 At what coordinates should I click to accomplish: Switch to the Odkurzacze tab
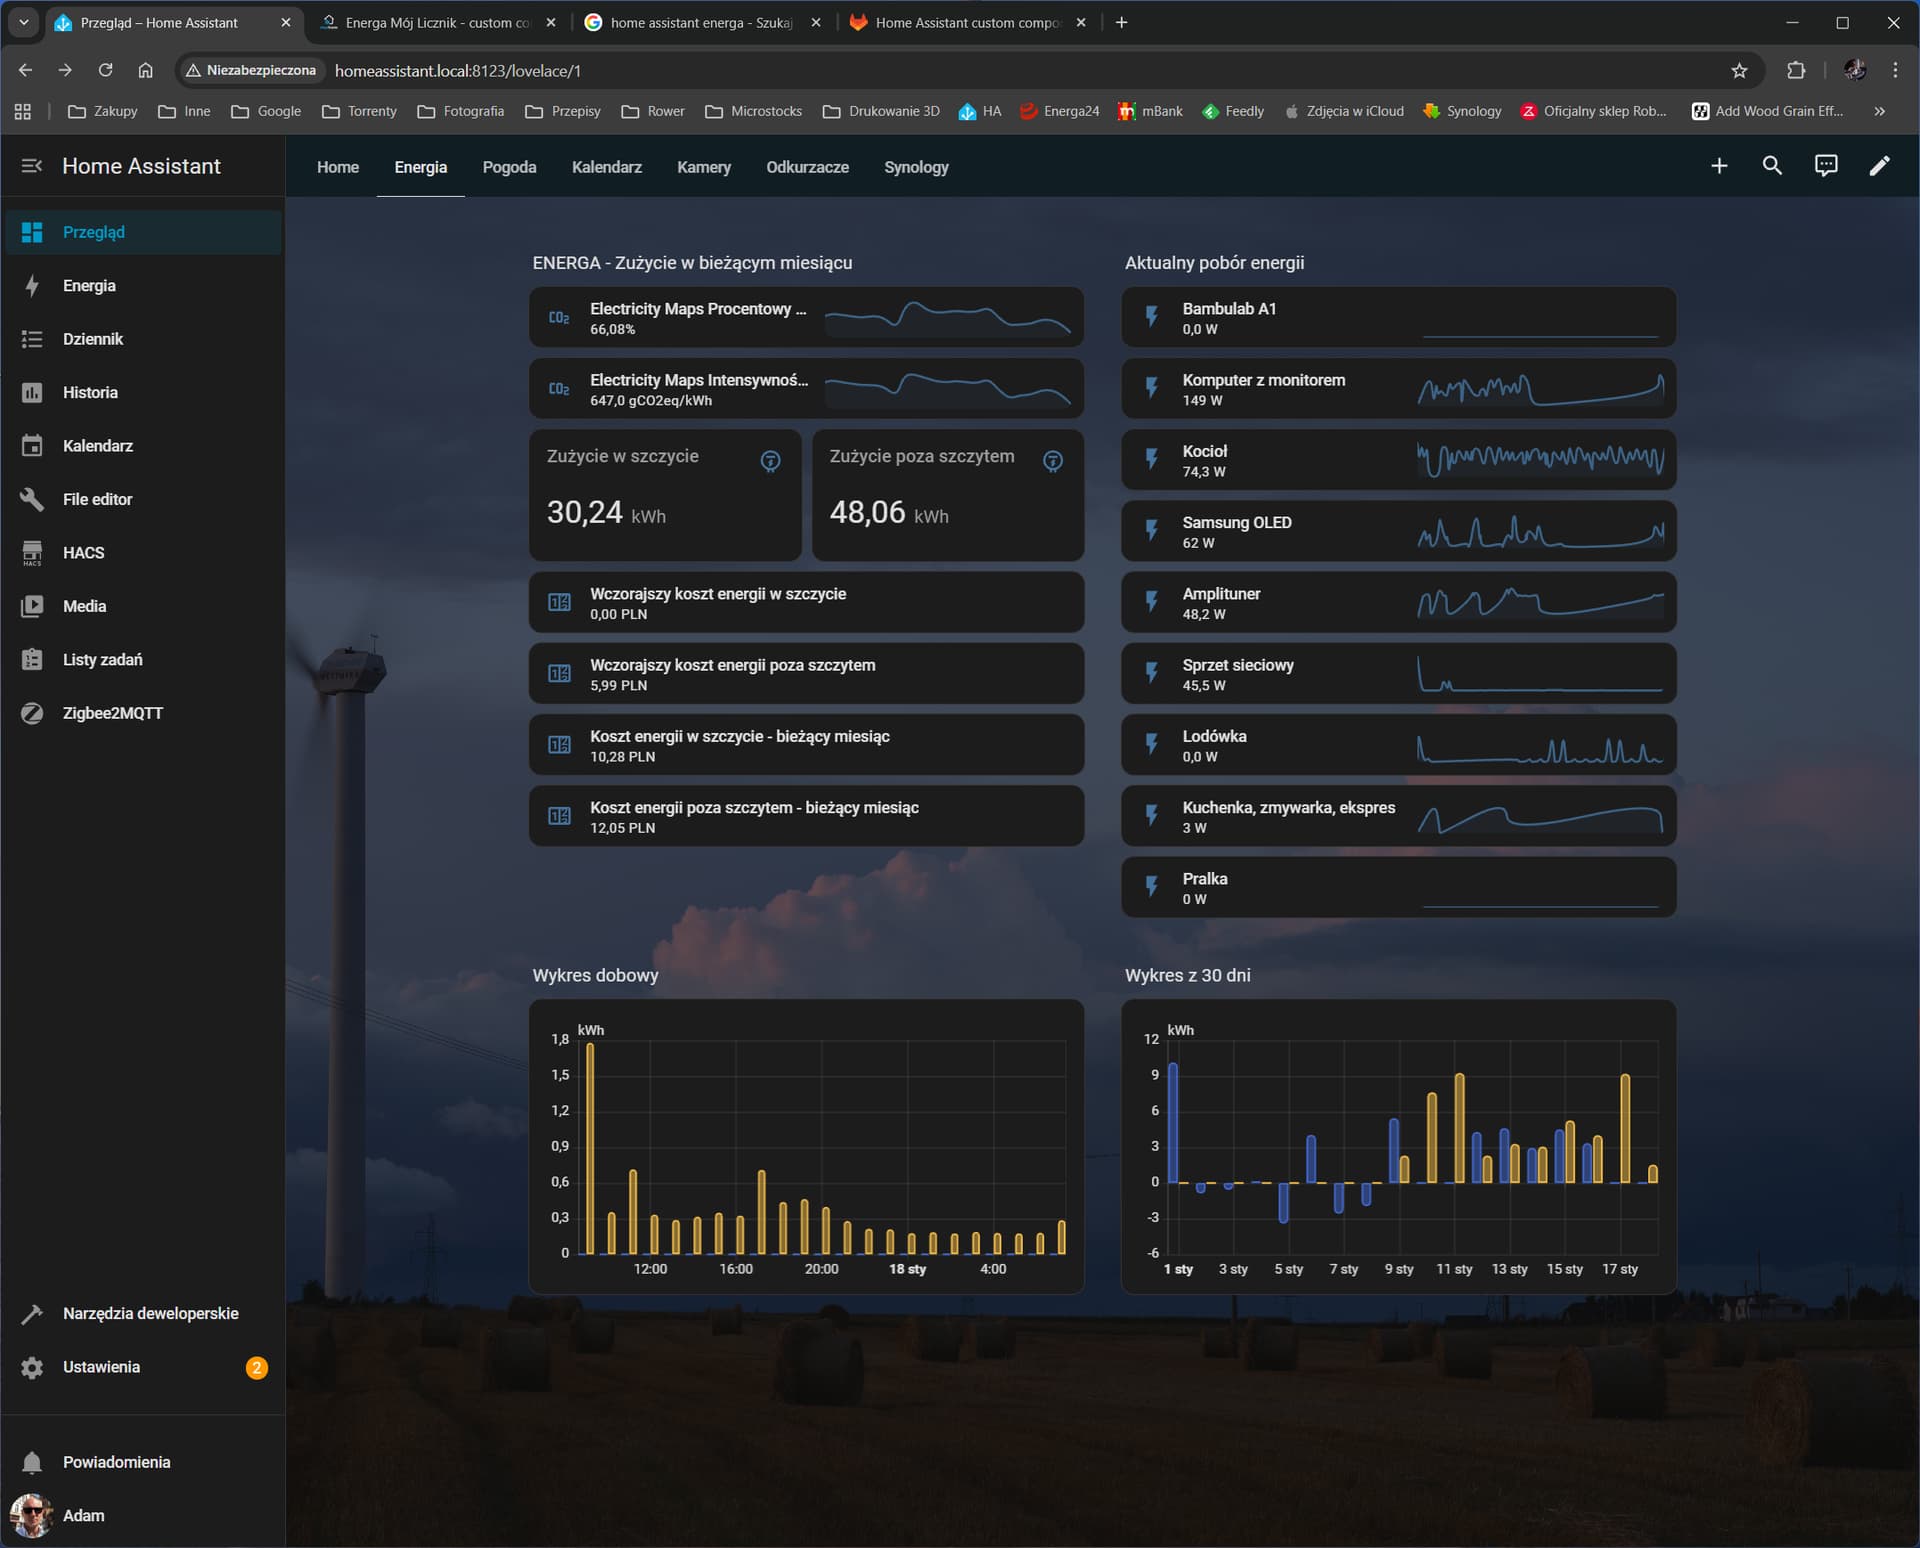807,167
